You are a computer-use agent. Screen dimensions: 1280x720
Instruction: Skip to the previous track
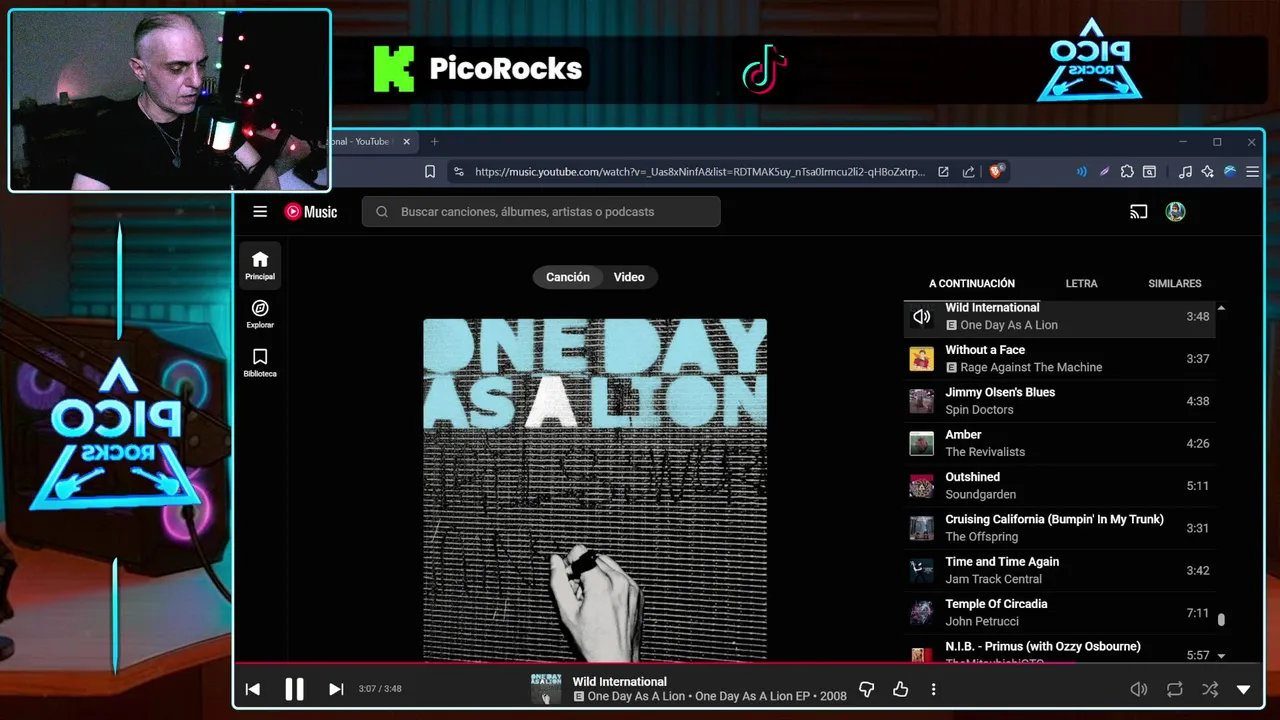[x=253, y=689]
